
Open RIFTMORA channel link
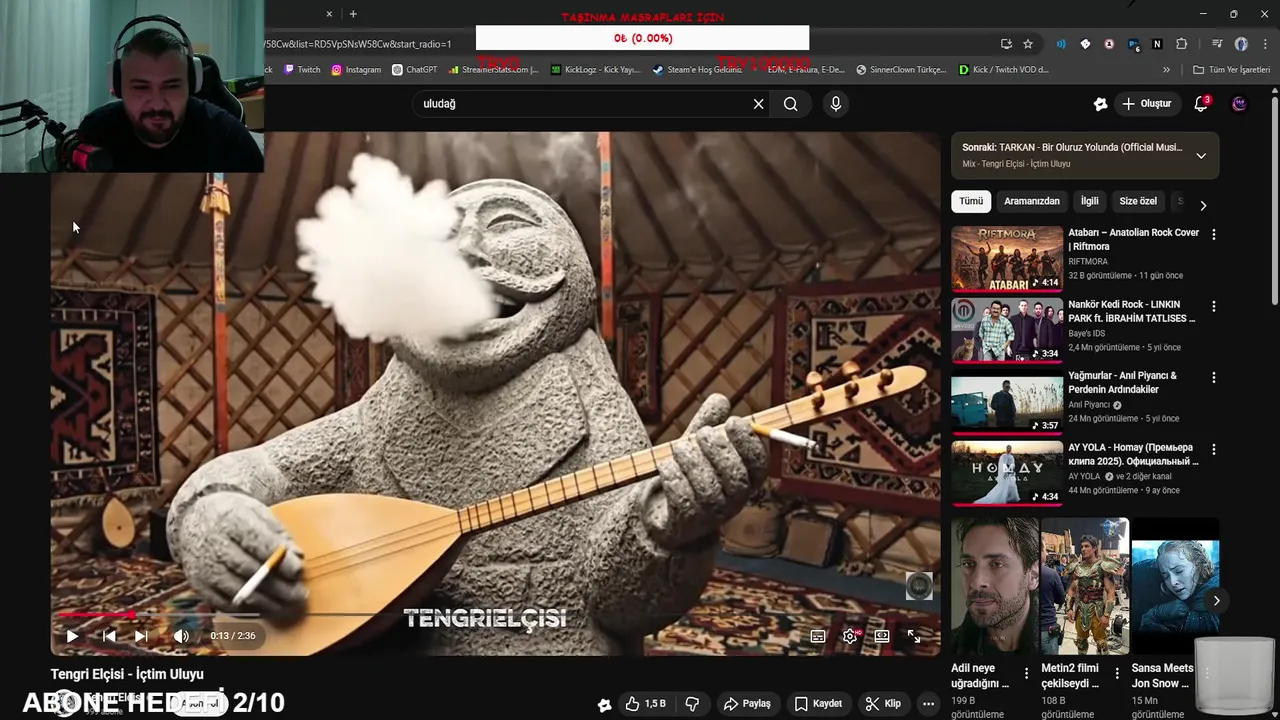1088,261
